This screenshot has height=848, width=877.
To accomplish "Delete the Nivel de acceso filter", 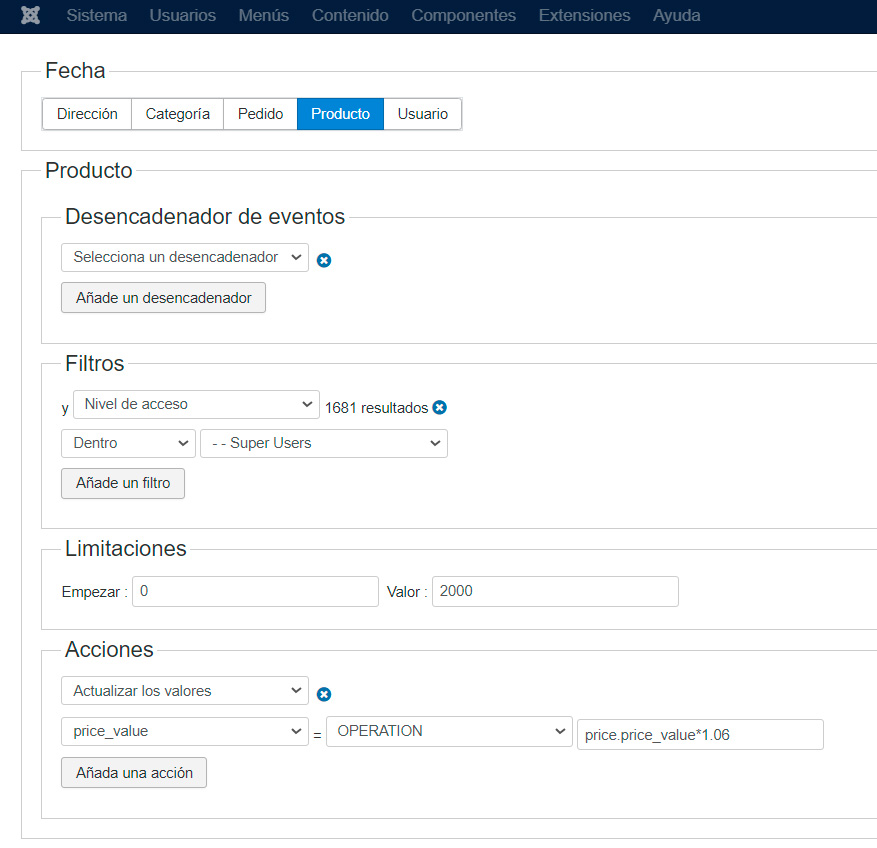I will click(440, 408).
